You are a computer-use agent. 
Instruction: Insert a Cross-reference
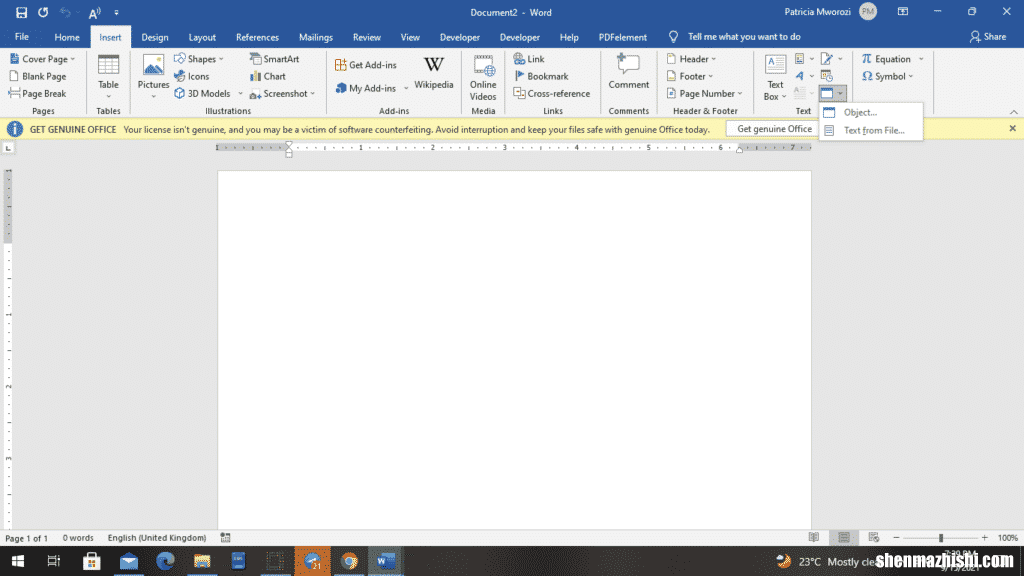point(552,93)
